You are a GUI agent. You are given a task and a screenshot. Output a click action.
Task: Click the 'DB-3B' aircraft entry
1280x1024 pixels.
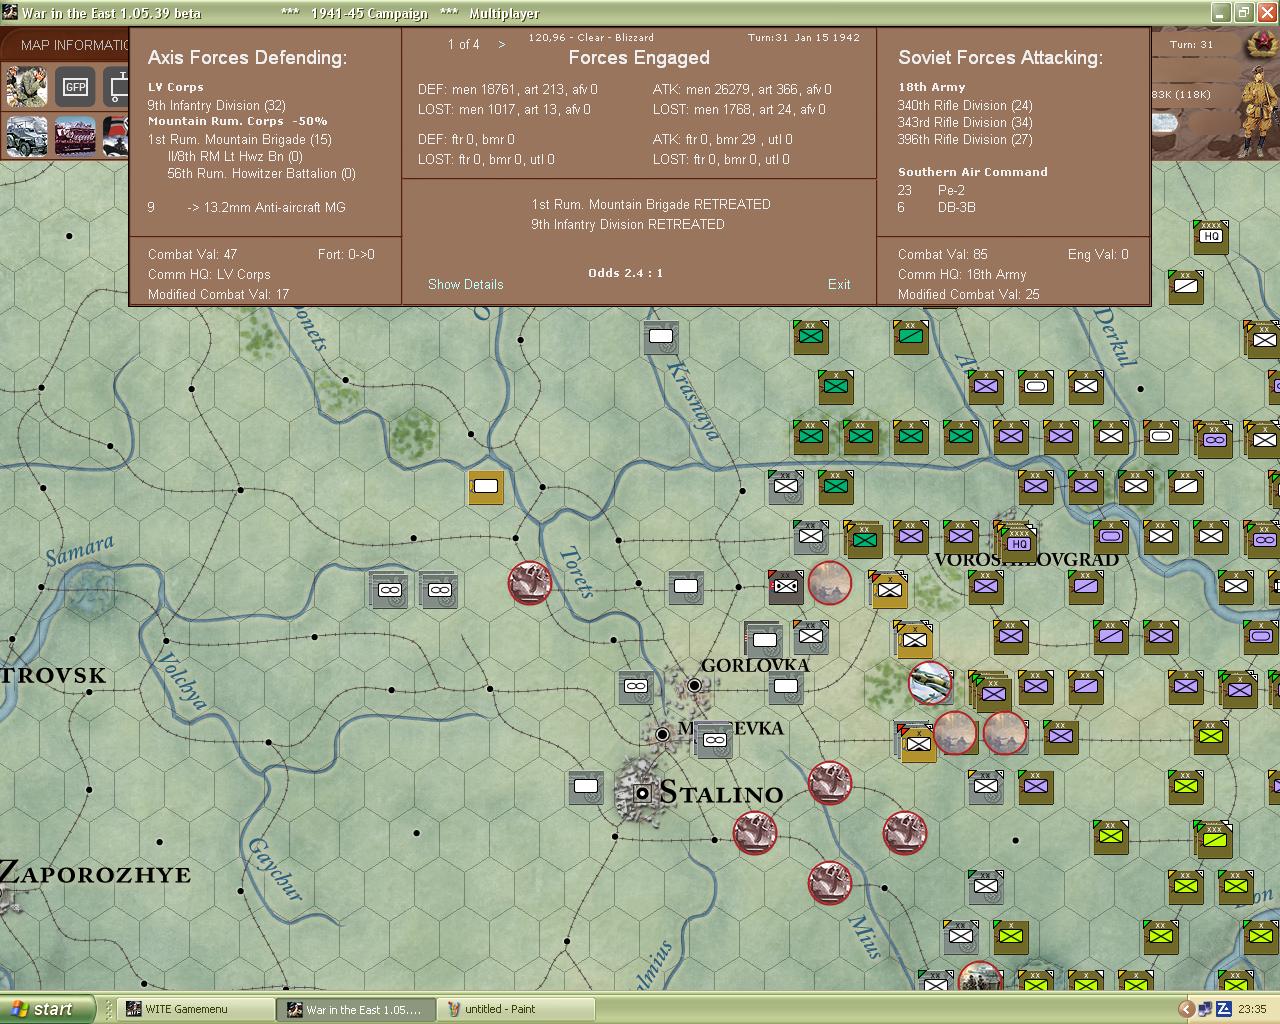click(956, 207)
